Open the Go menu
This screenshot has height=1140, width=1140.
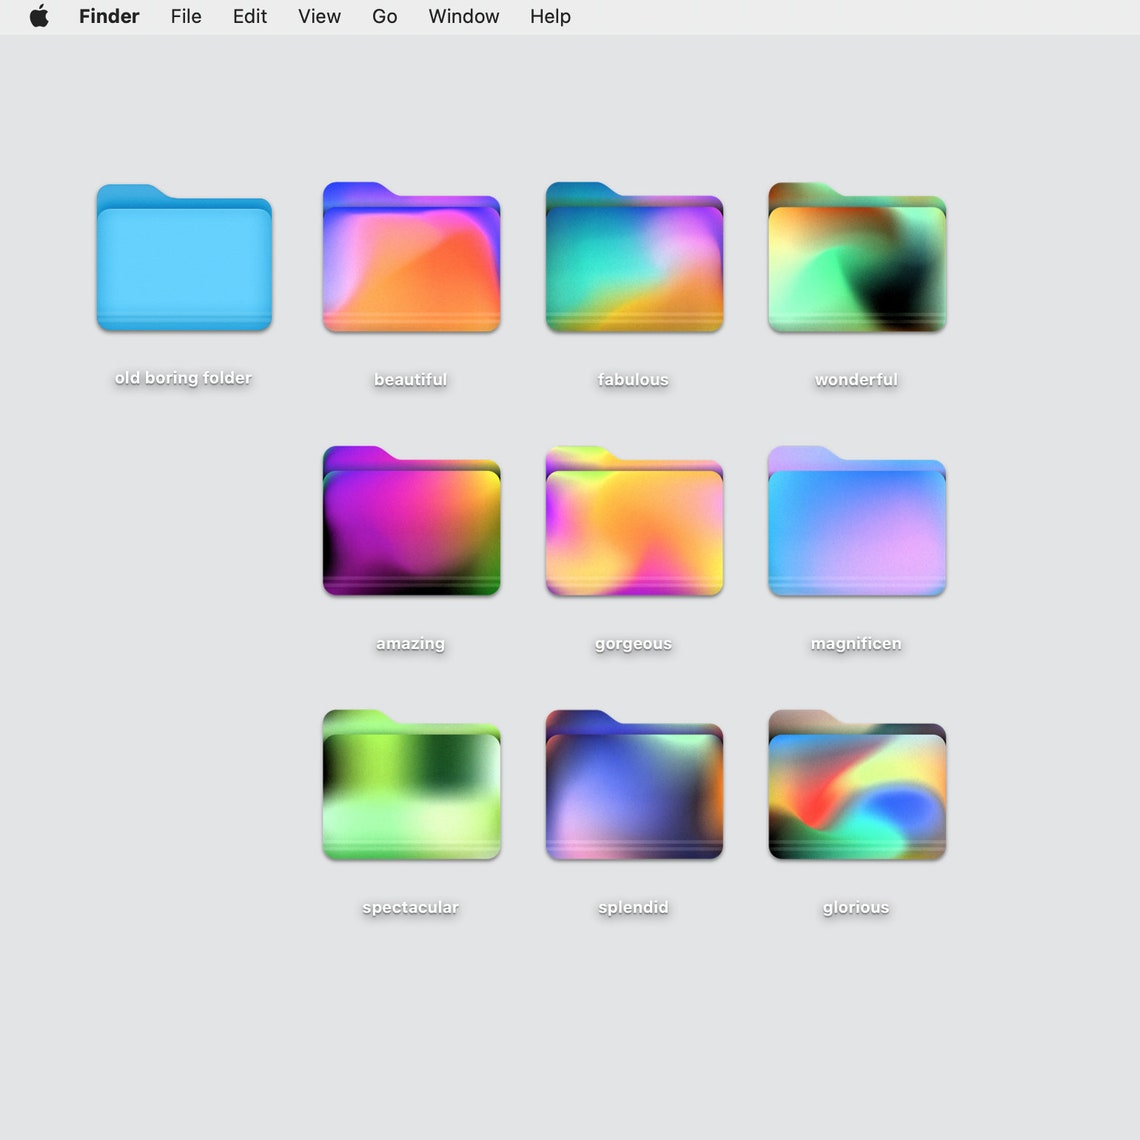384,16
